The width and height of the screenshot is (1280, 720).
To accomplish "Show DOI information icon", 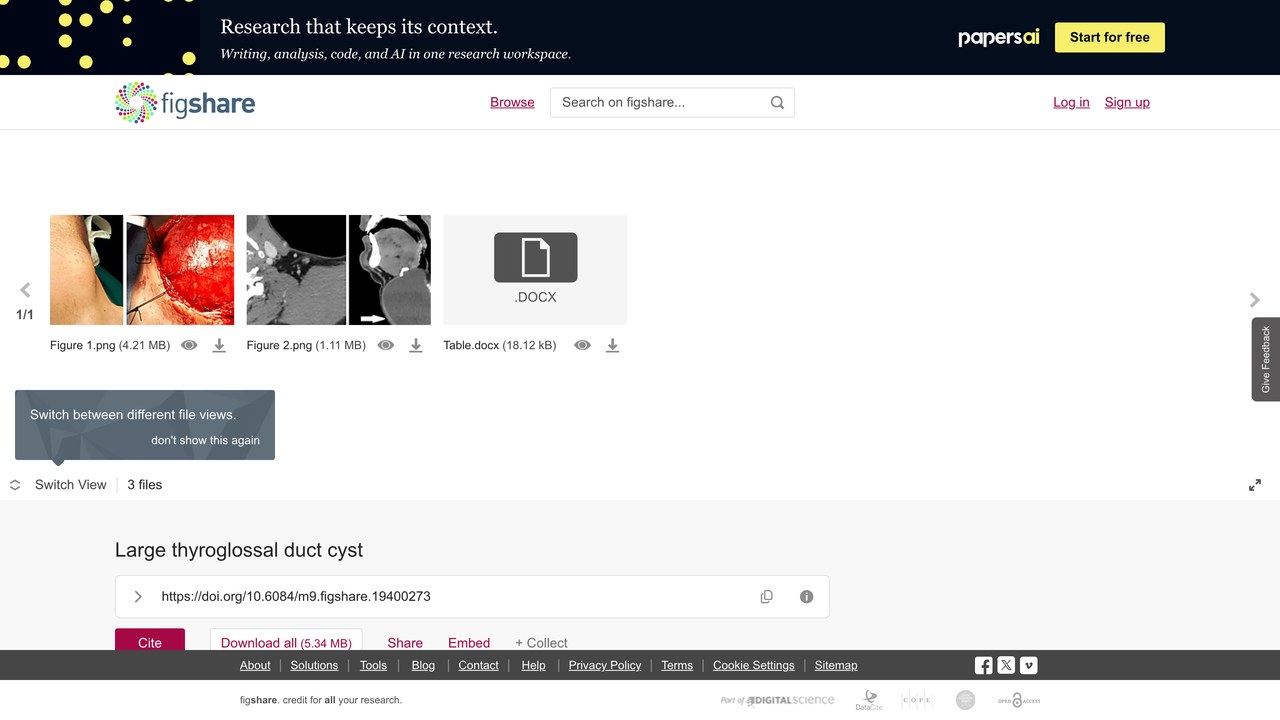I will pyautogui.click(x=806, y=597).
